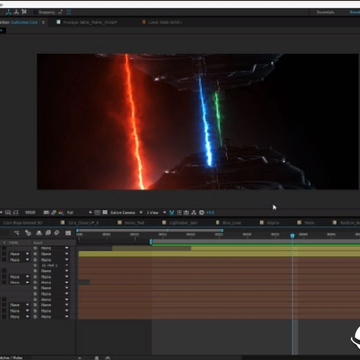Click the timeline zoom slider at bottom

[97, 358]
